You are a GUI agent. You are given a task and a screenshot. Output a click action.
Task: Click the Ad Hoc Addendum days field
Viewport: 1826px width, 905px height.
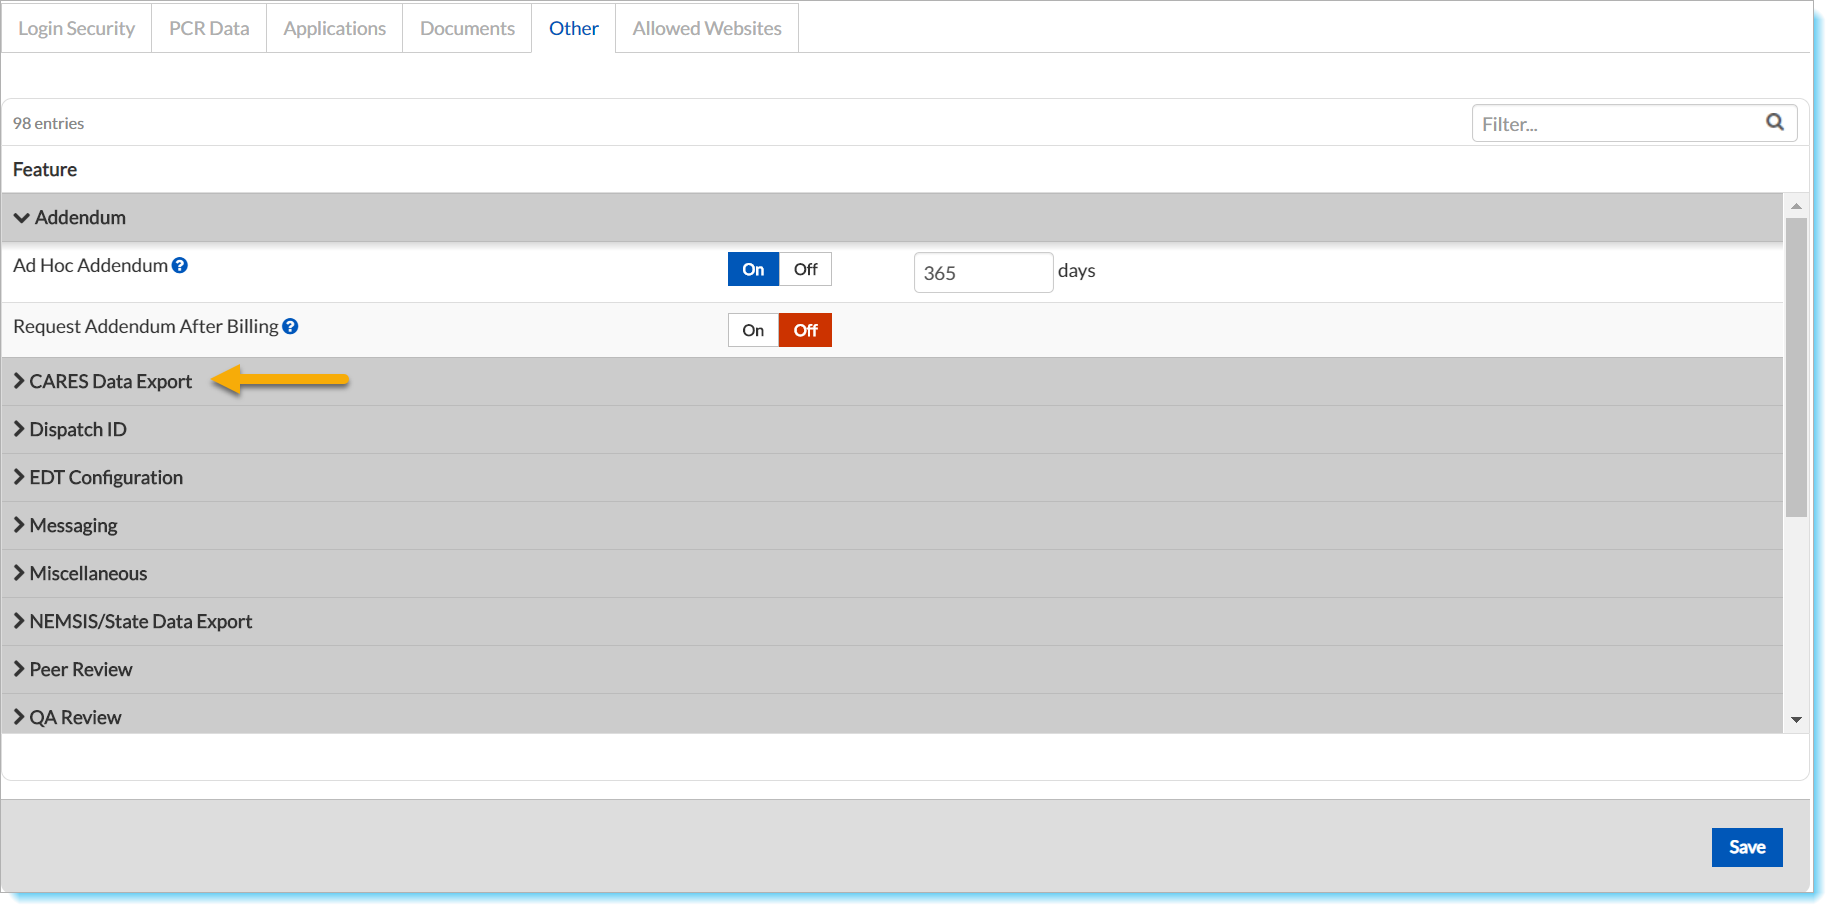pos(983,272)
